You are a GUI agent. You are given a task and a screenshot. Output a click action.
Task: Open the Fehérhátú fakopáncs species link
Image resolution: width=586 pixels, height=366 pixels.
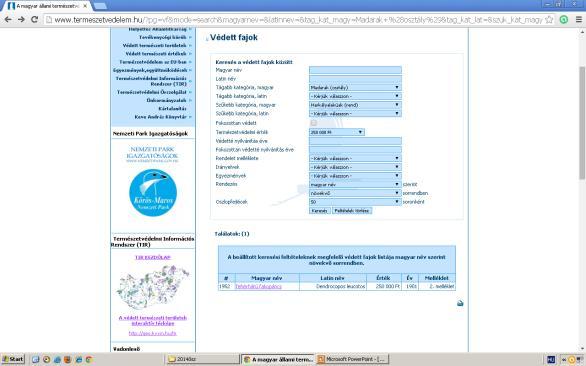click(x=258, y=286)
